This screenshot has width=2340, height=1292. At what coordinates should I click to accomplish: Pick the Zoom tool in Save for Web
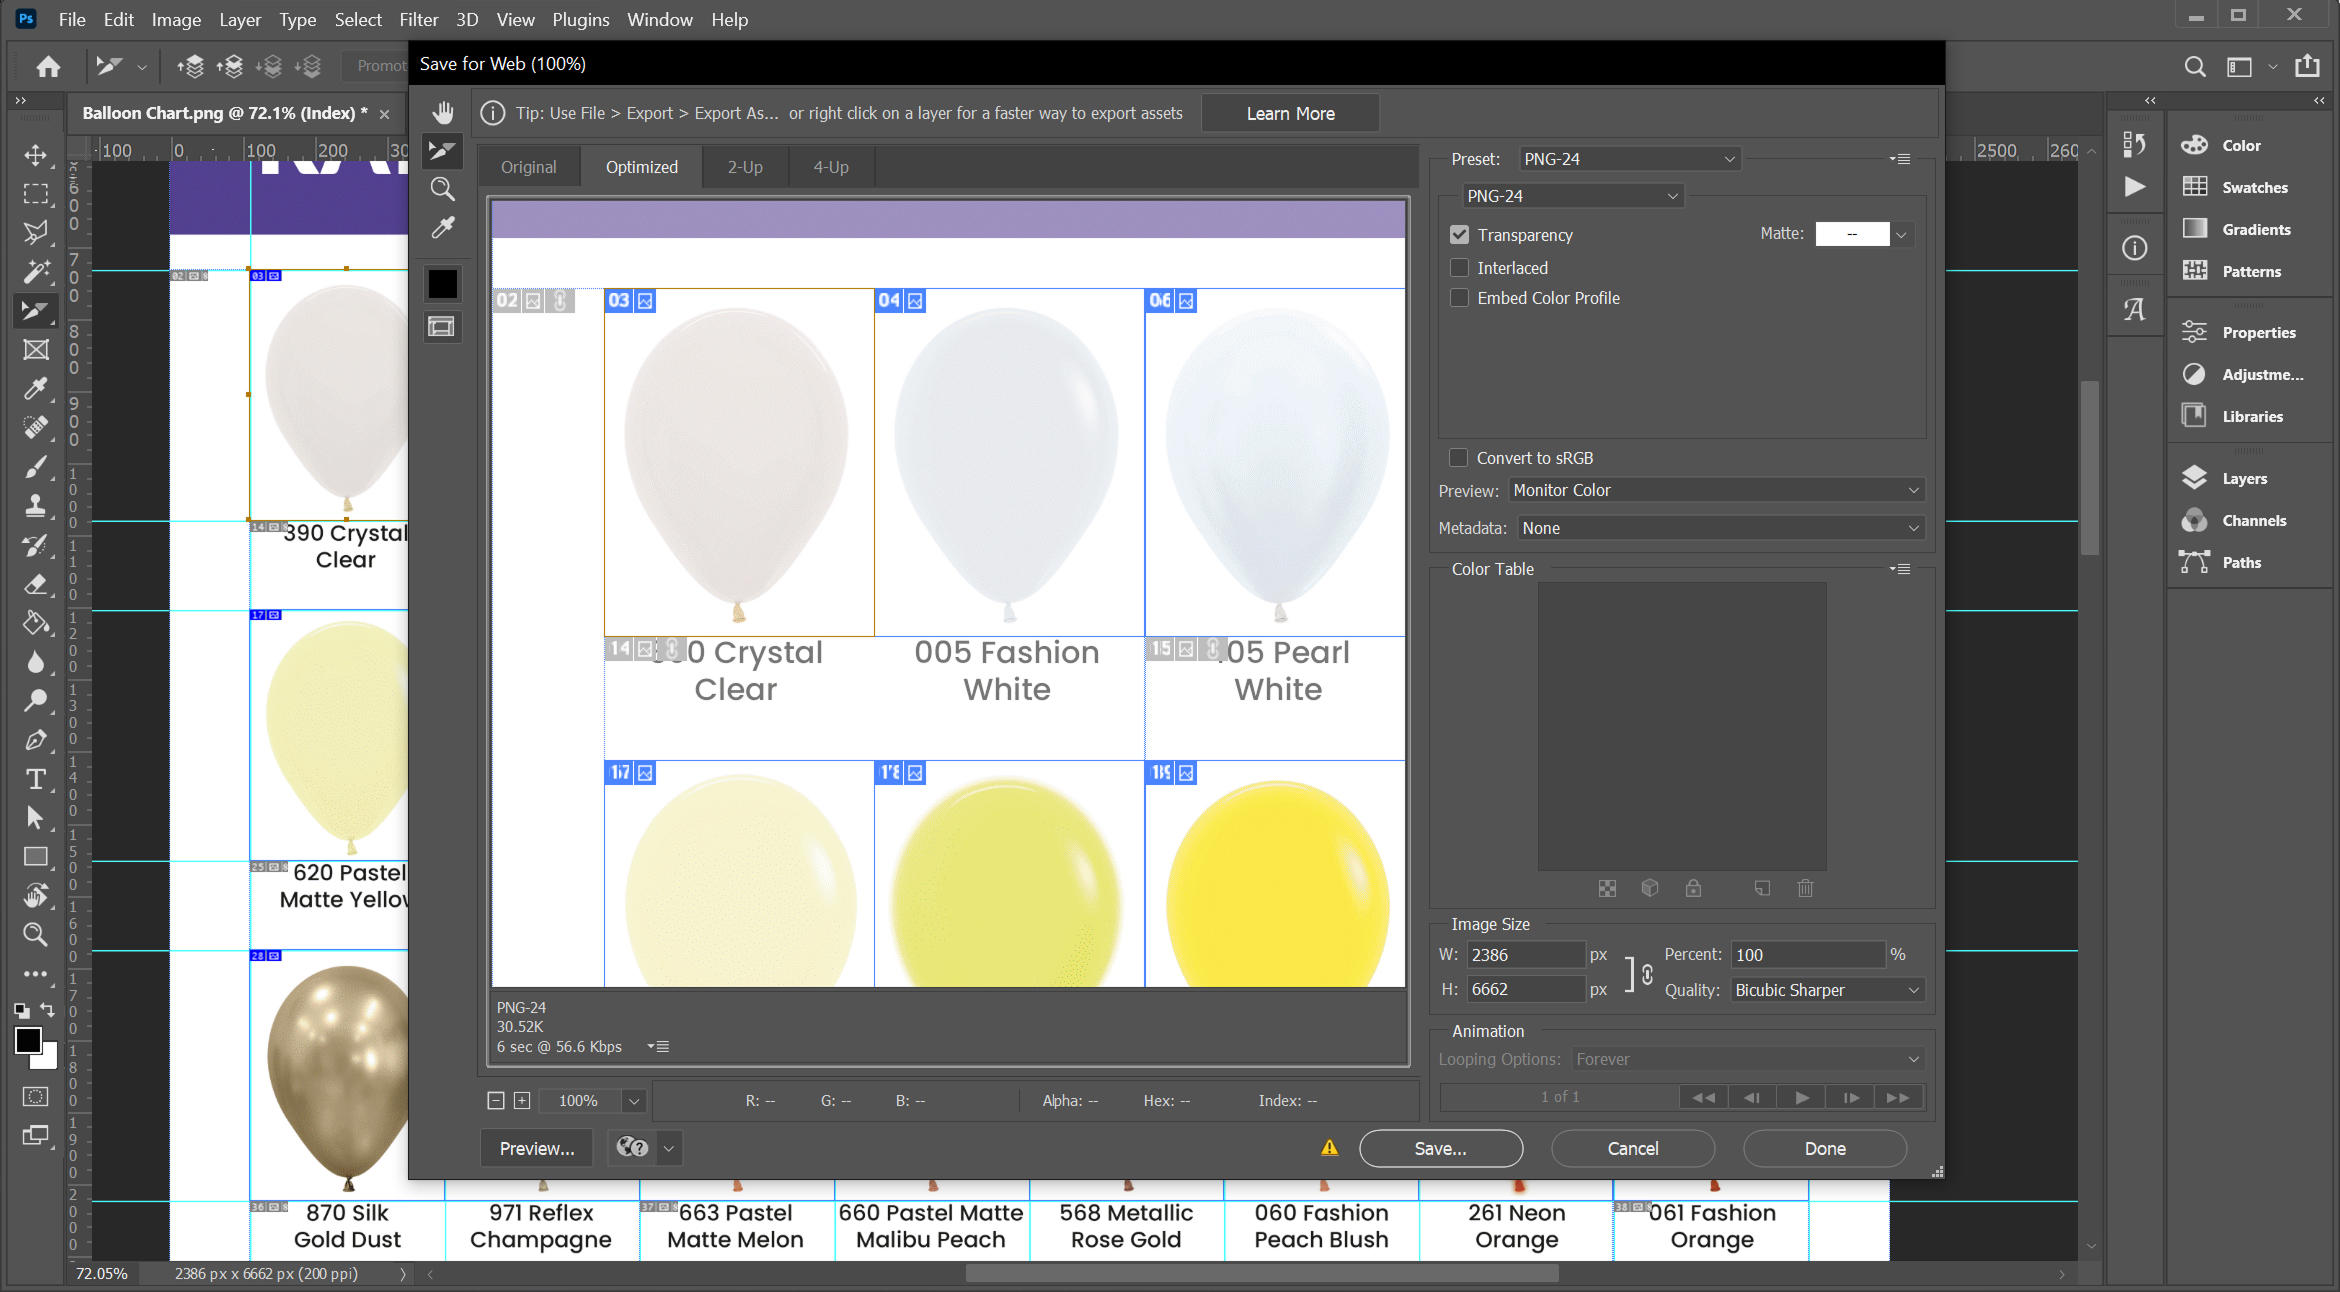443,189
